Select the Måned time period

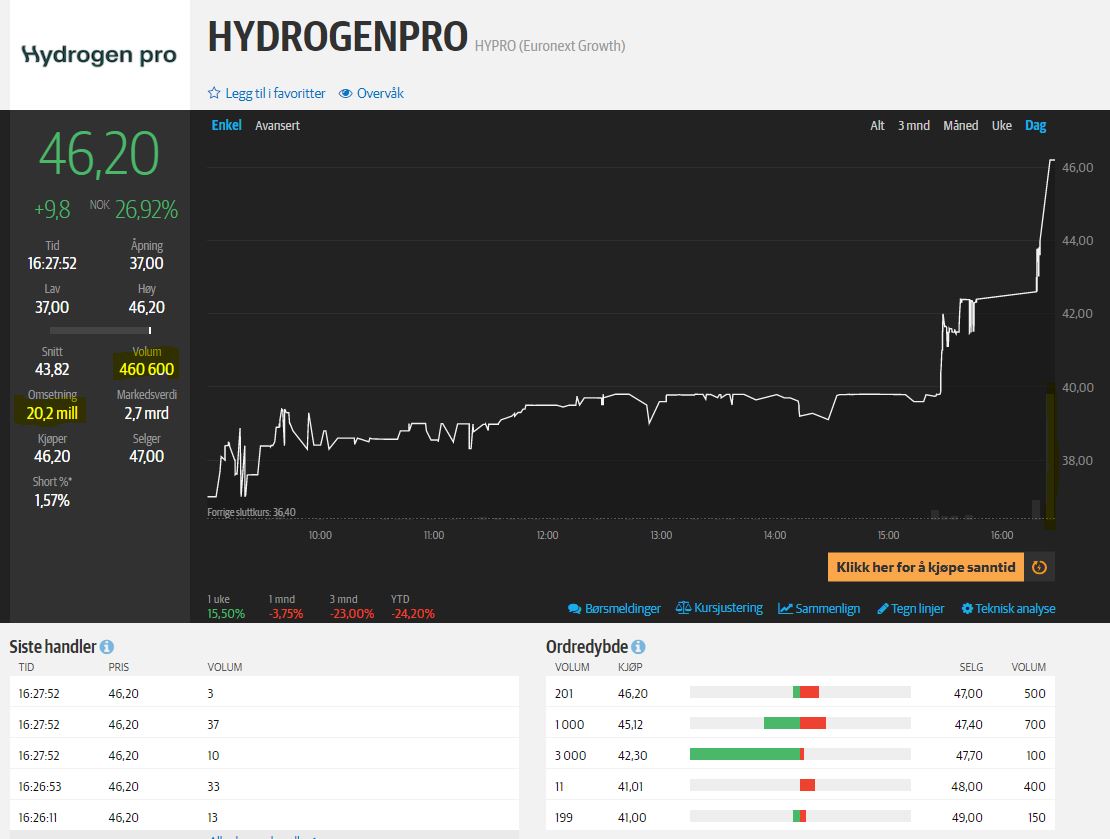coord(961,125)
